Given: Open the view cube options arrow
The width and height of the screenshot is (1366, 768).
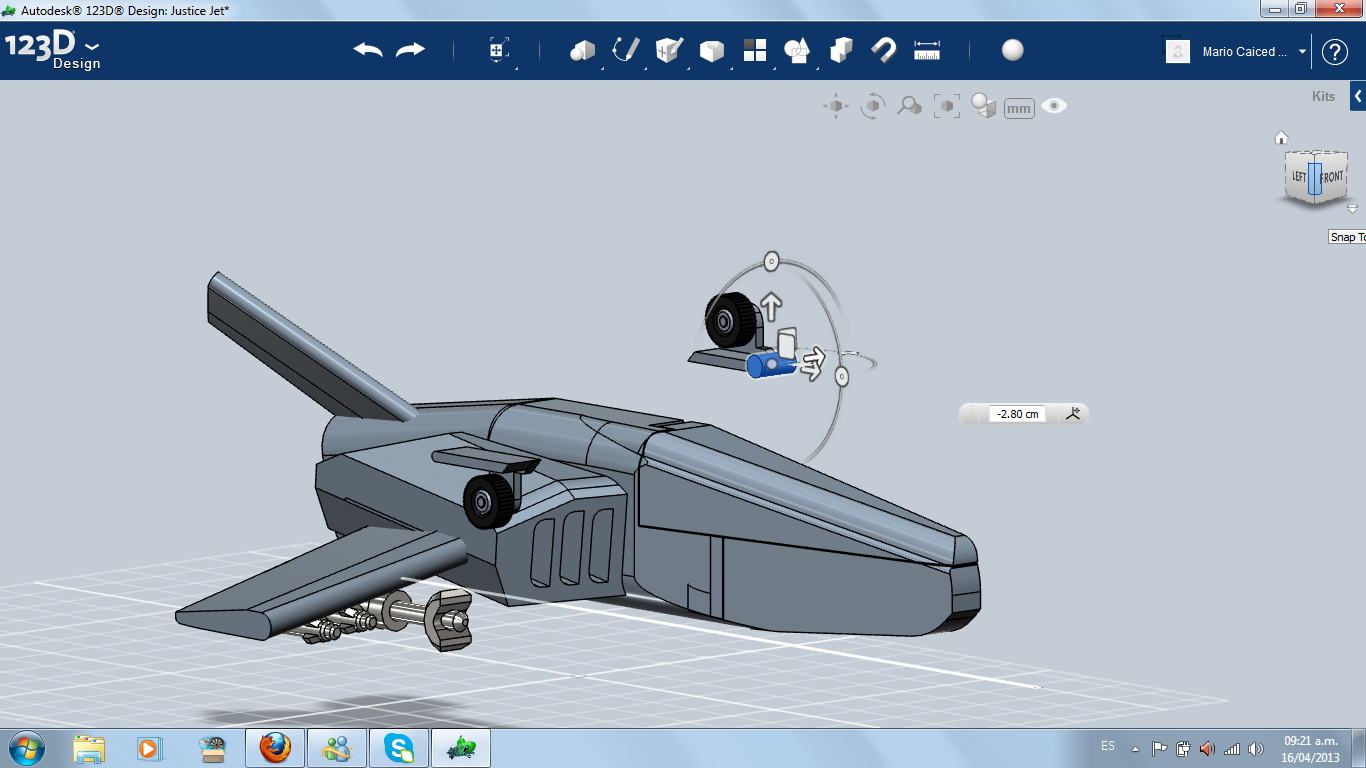Looking at the screenshot, I should click(x=1352, y=209).
